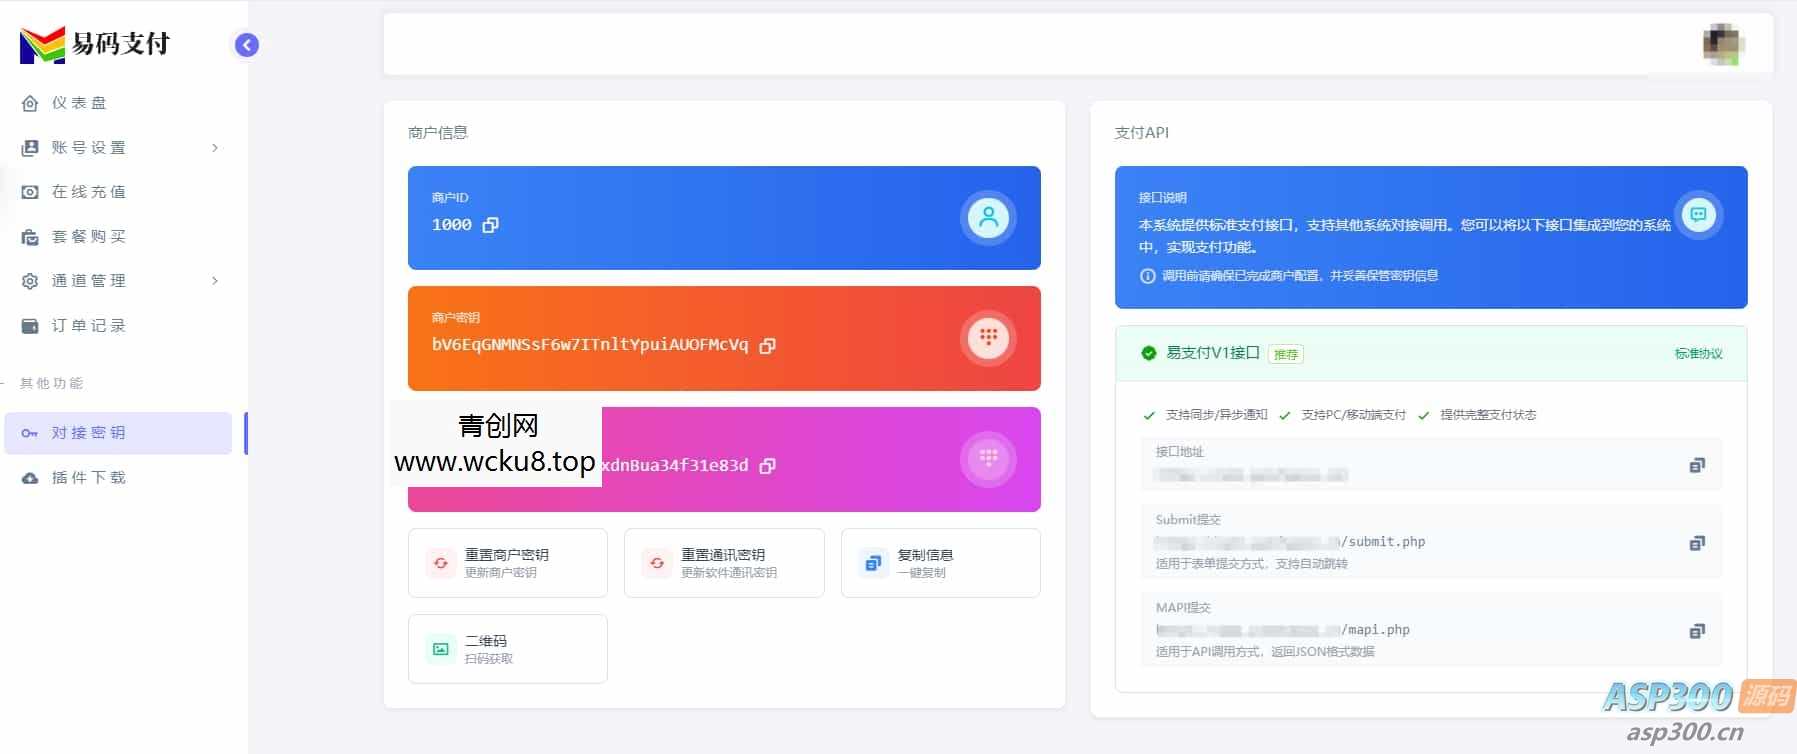
Task: Click 重置商户密钥 button
Action: 508,563
